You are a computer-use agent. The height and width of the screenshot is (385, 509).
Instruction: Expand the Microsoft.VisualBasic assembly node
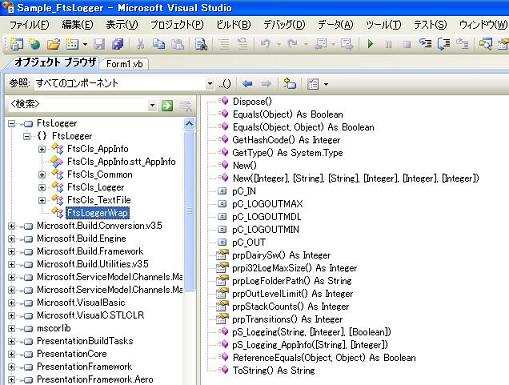pyautogui.click(x=12, y=303)
